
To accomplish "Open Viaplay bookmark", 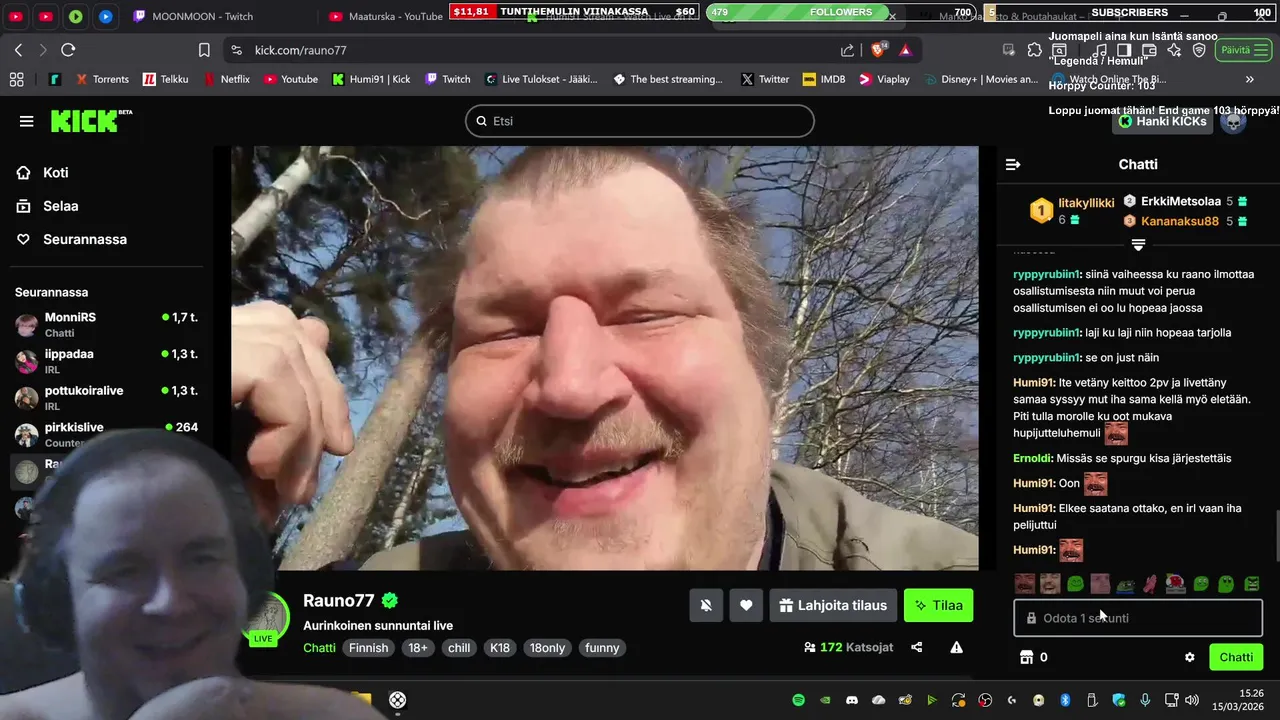I will (884, 79).
